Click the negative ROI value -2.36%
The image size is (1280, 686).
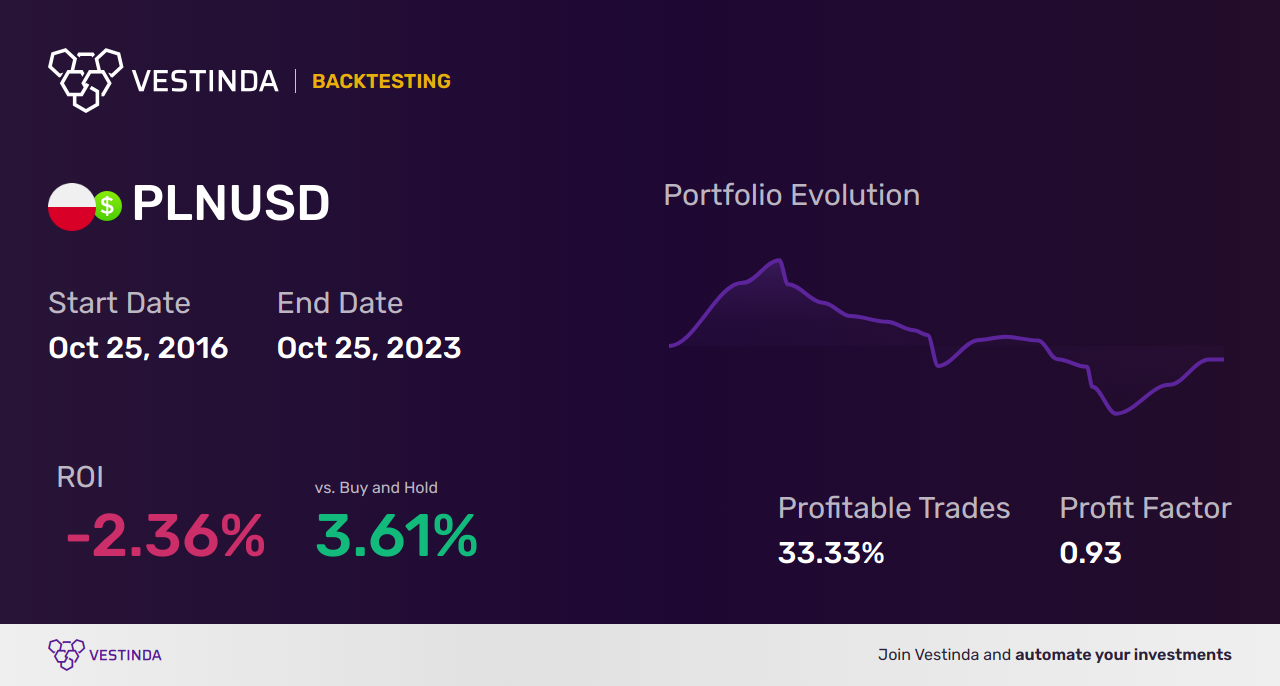pyautogui.click(x=165, y=536)
